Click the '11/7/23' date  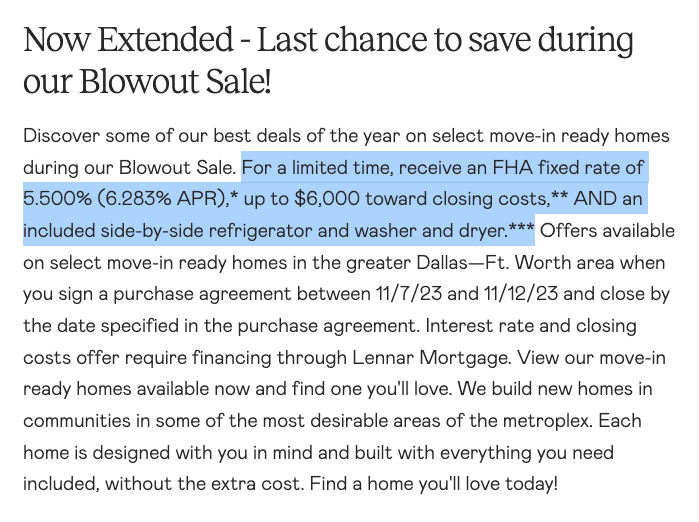pyautogui.click(x=409, y=294)
